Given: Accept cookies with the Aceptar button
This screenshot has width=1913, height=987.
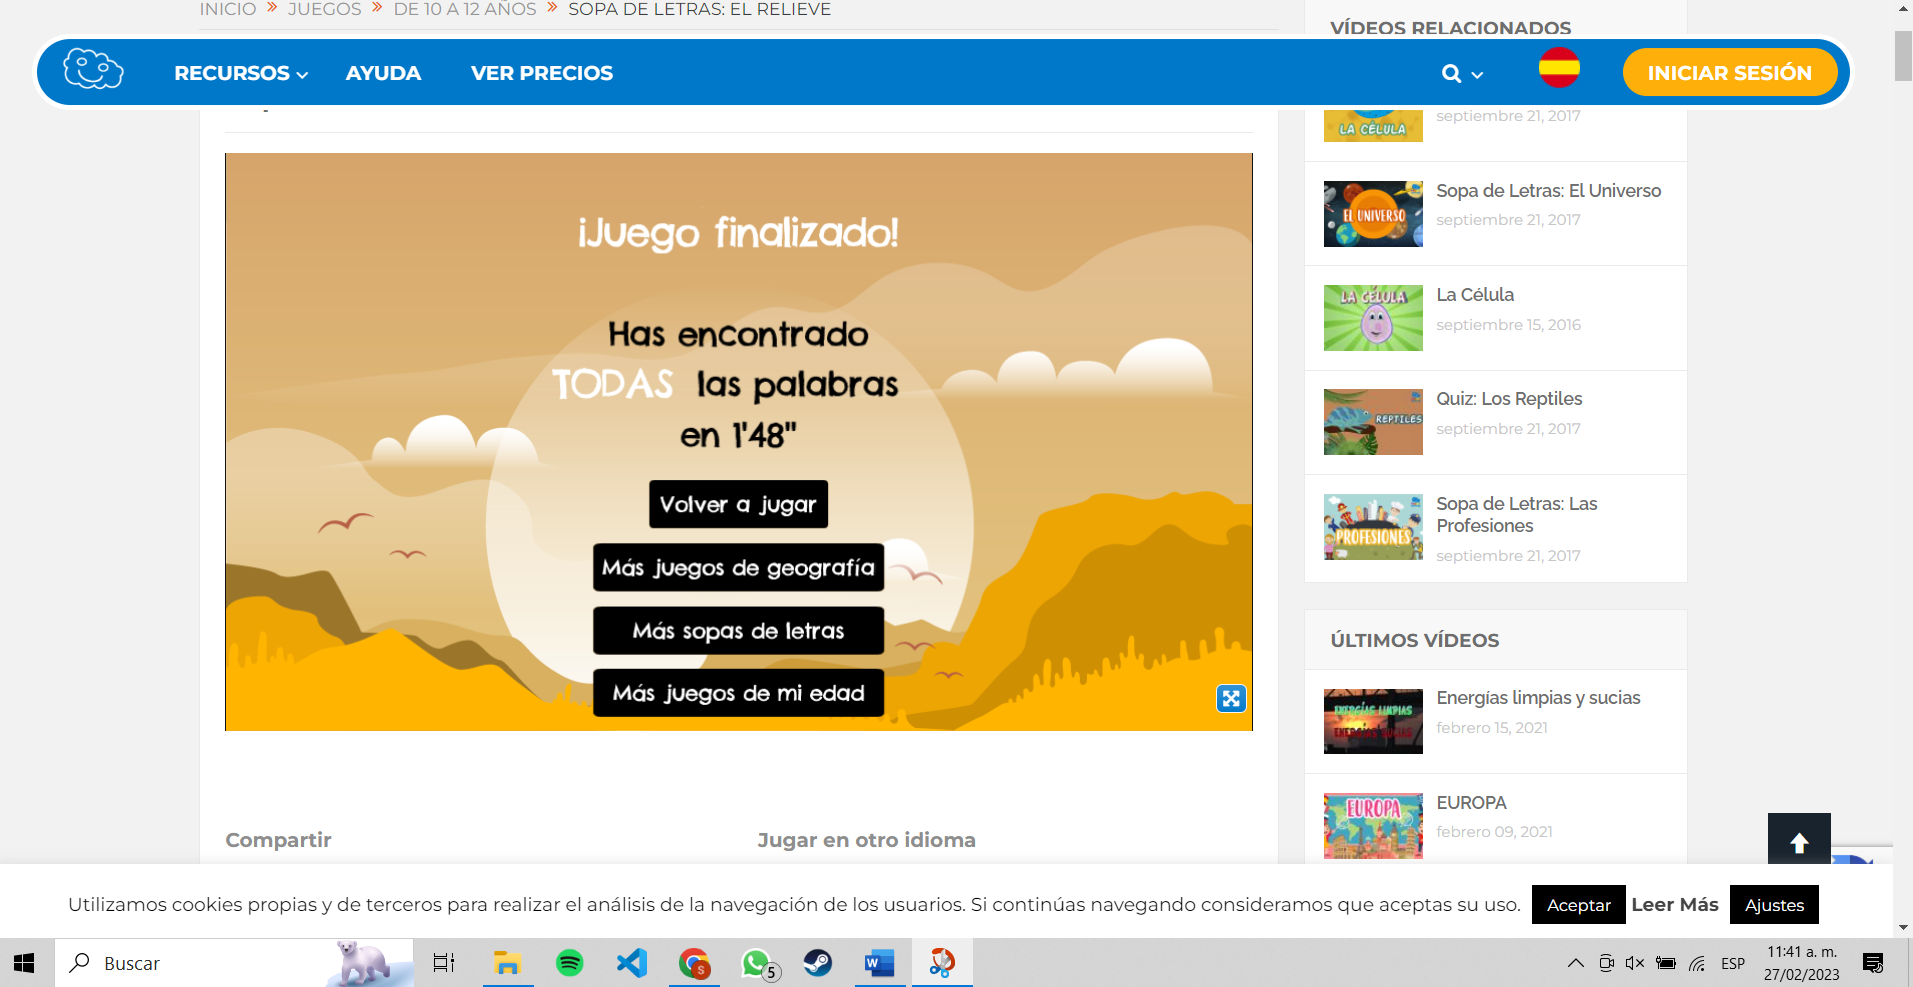Looking at the screenshot, I should (1578, 905).
